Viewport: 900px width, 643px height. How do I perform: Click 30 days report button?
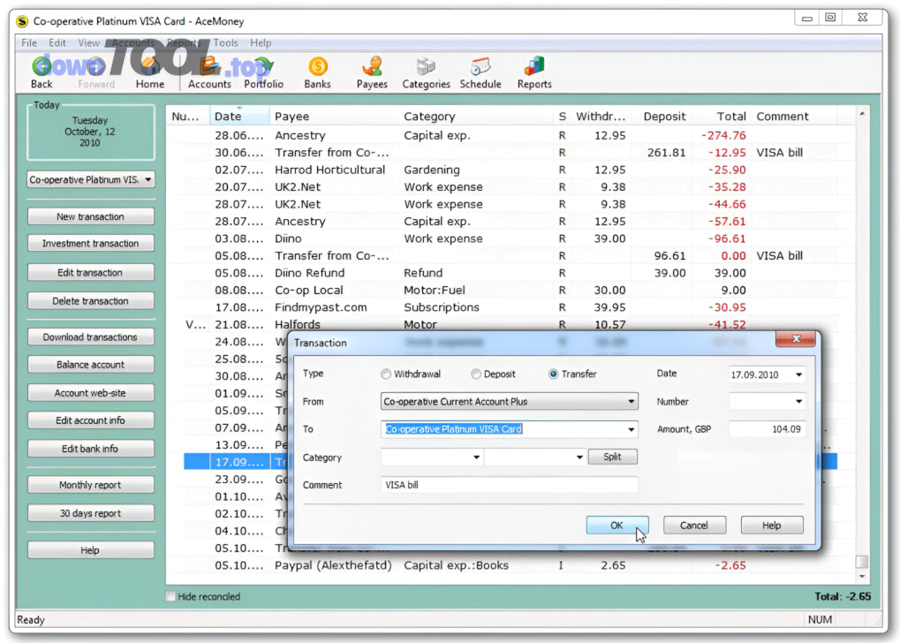click(x=91, y=513)
